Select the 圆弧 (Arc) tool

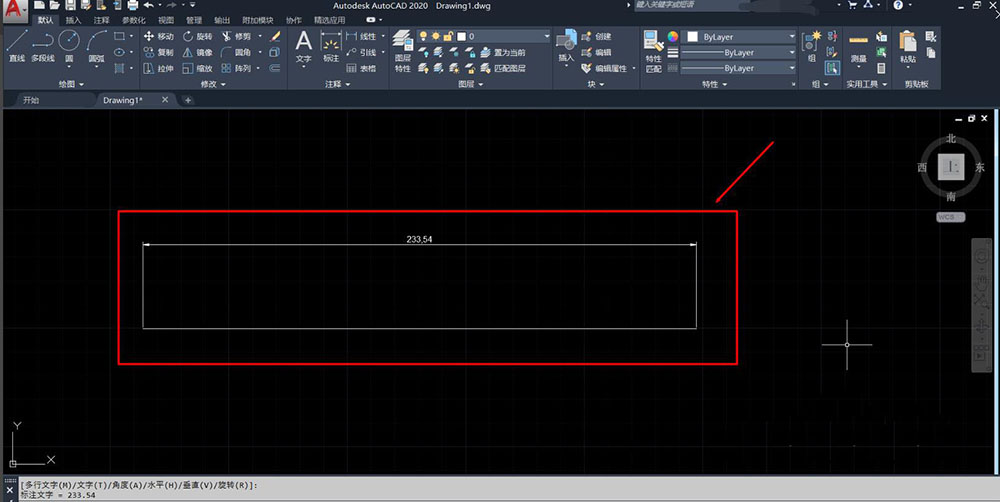pos(96,46)
